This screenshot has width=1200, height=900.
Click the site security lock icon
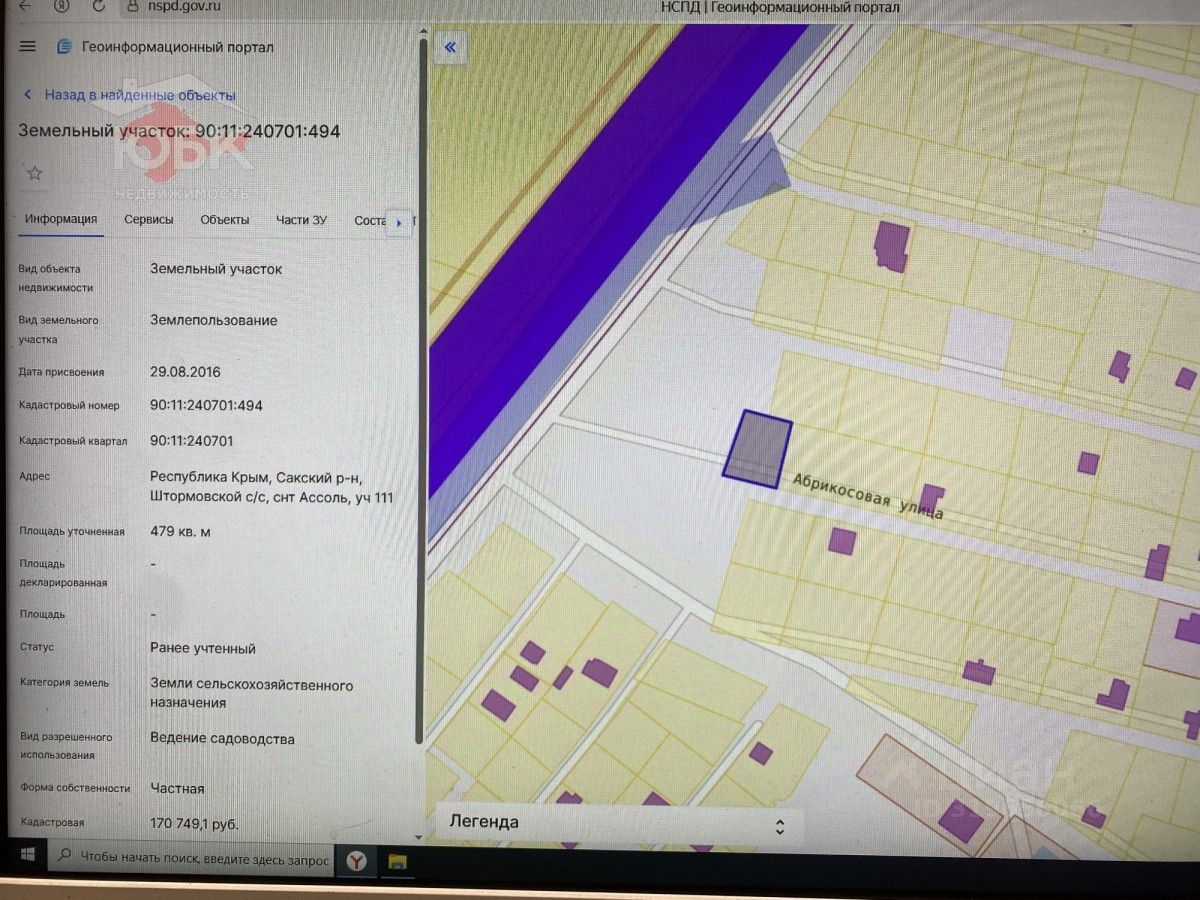pyautogui.click(x=133, y=5)
